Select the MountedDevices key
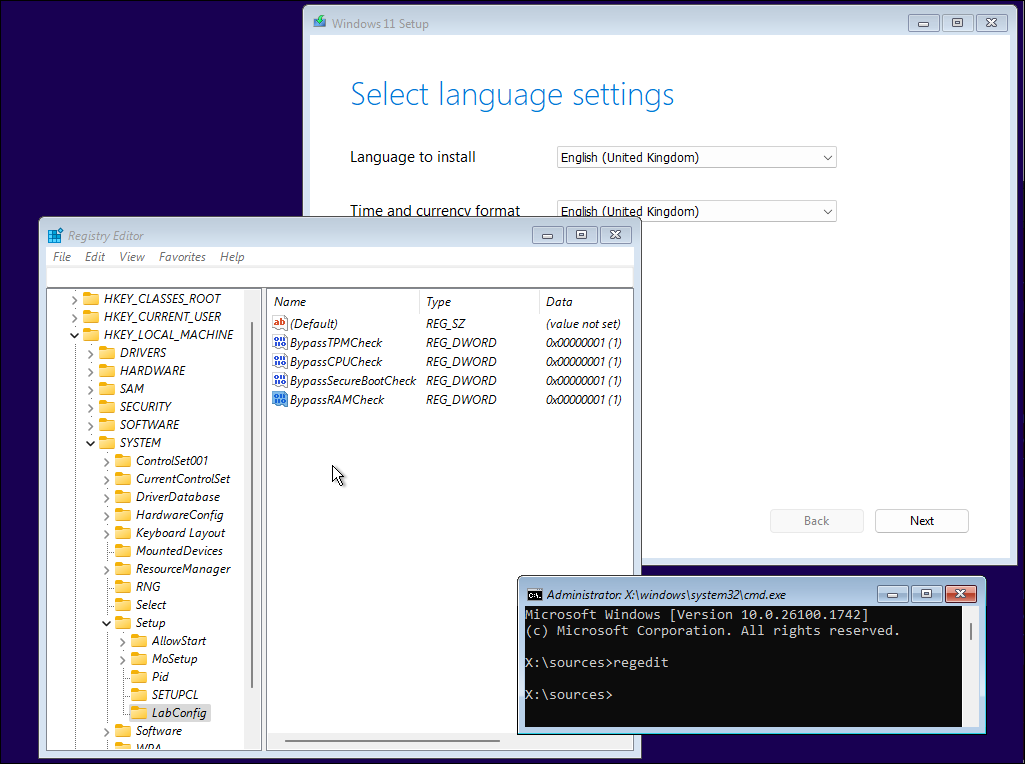This screenshot has width=1025, height=764. (x=178, y=551)
